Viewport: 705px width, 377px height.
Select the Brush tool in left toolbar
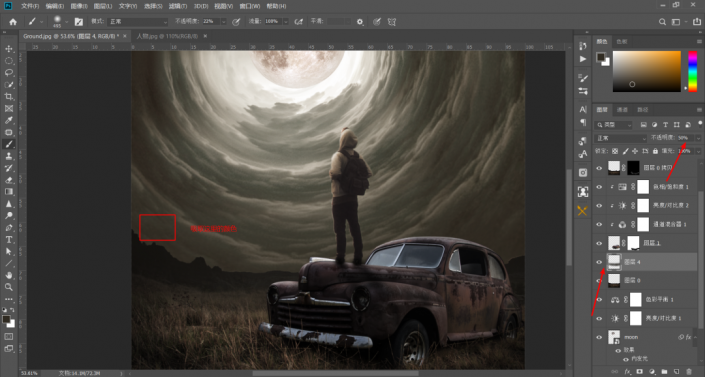9,144
